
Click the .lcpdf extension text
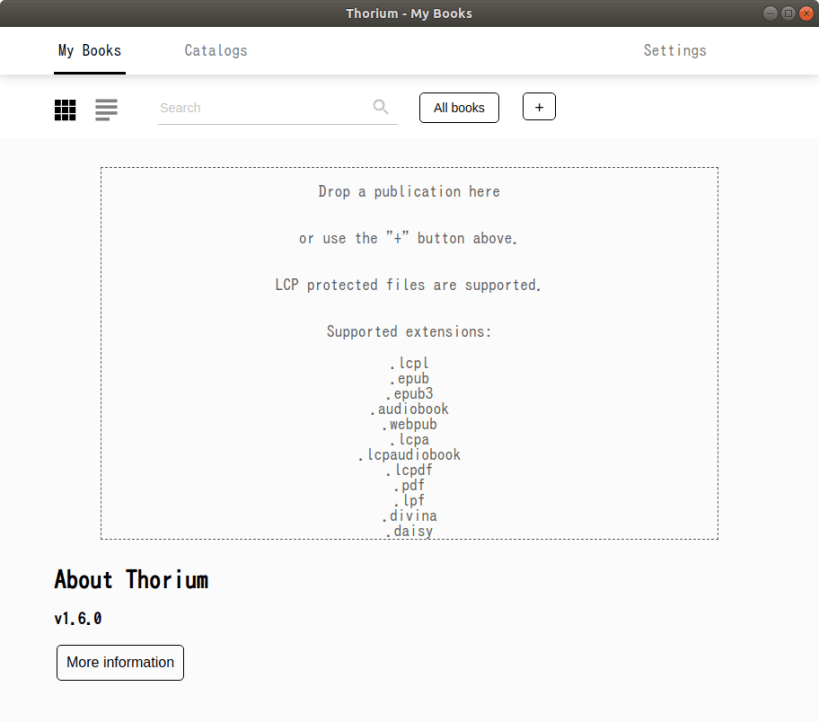pos(410,470)
